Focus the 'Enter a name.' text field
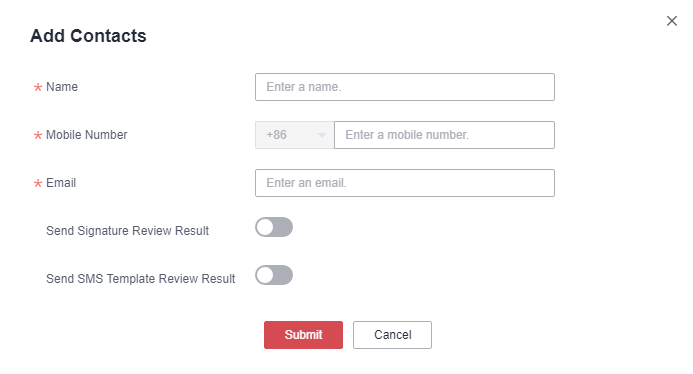This screenshot has width=693, height=374. click(404, 87)
